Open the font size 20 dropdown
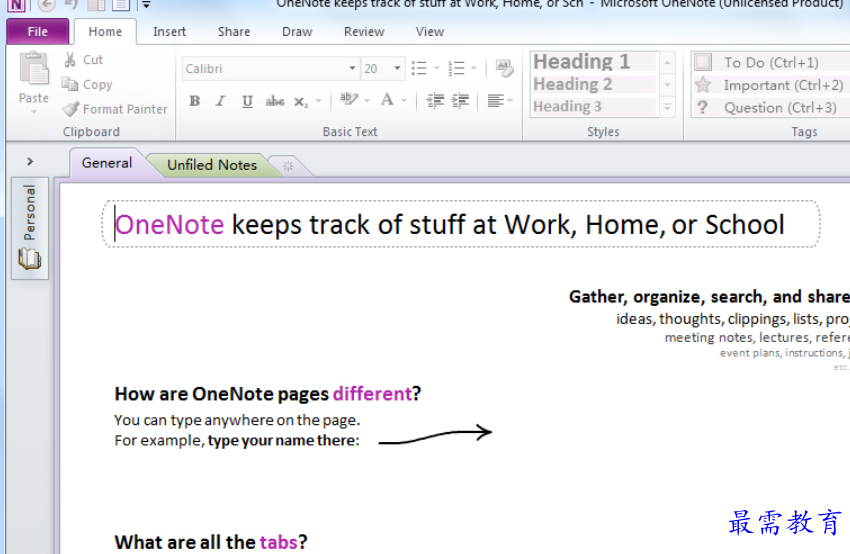Viewport: 850px width, 554px height. point(397,68)
